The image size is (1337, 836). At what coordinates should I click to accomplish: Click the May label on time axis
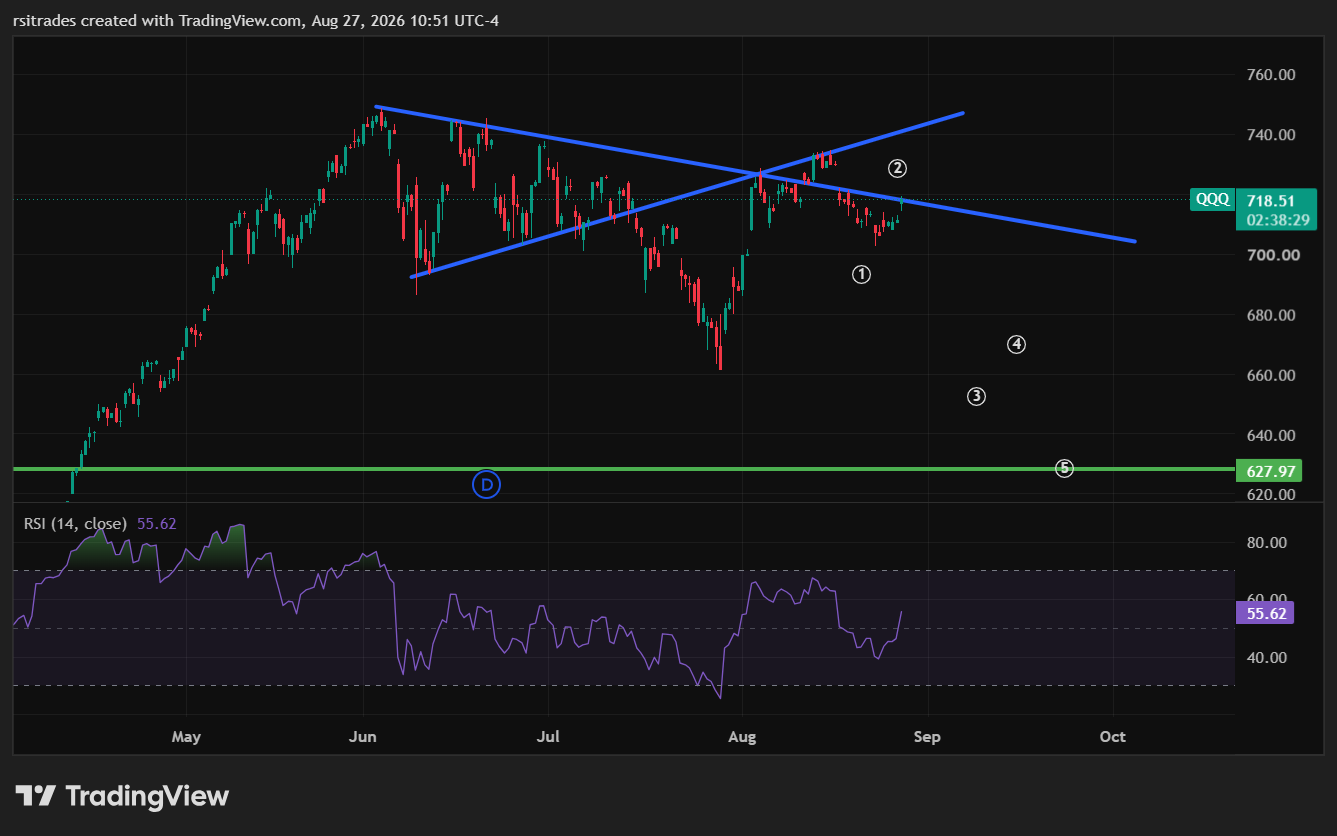click(x=186, y=737)
